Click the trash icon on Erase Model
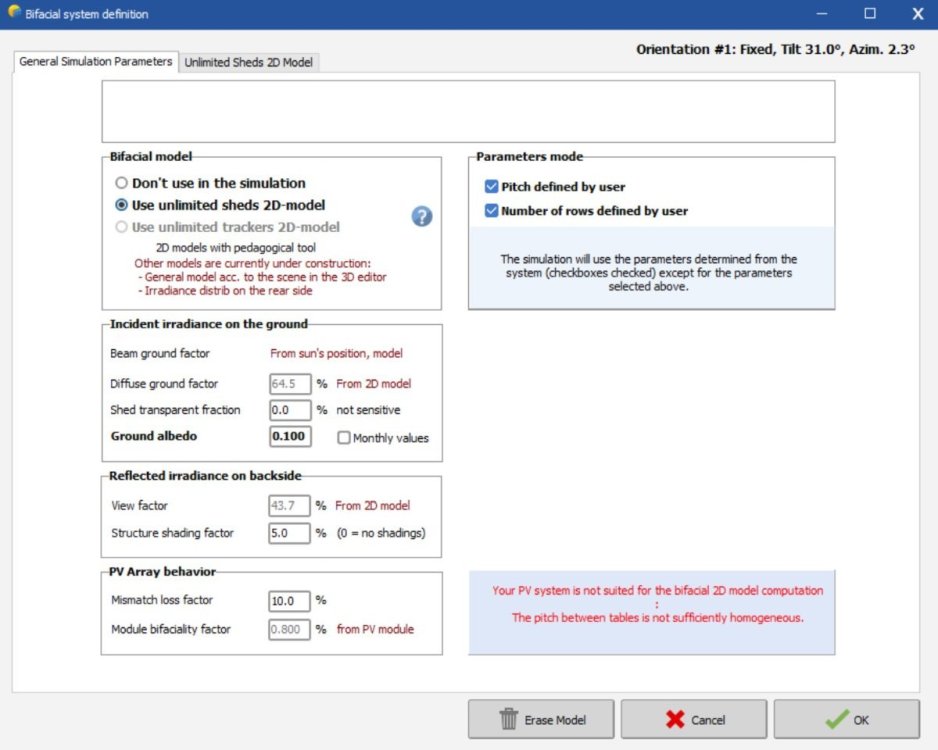Screen dimensions: 938x750 tap(508, 719)
